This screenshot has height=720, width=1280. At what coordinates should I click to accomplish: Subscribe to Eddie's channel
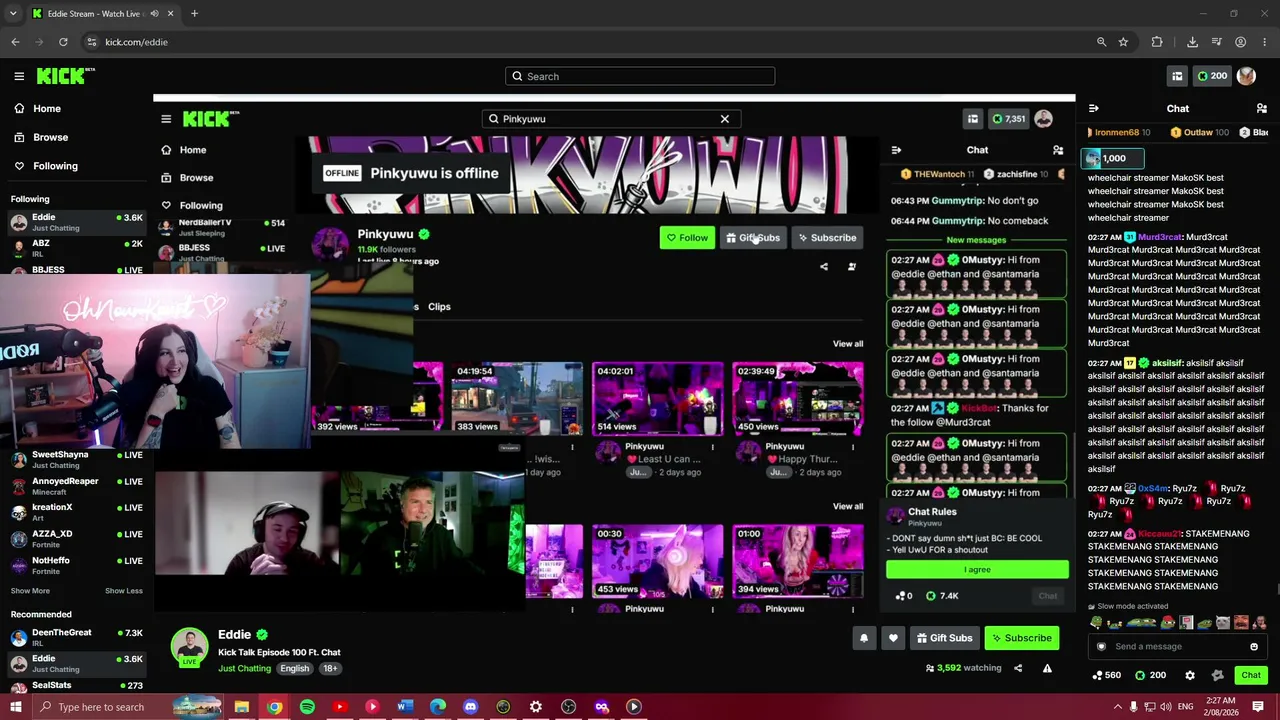(x=1021, y=638)
